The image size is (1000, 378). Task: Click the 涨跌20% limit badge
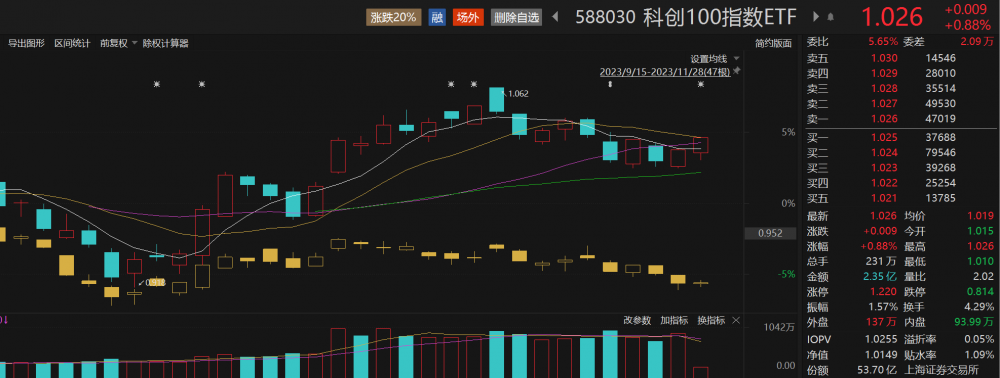[393, 17]
